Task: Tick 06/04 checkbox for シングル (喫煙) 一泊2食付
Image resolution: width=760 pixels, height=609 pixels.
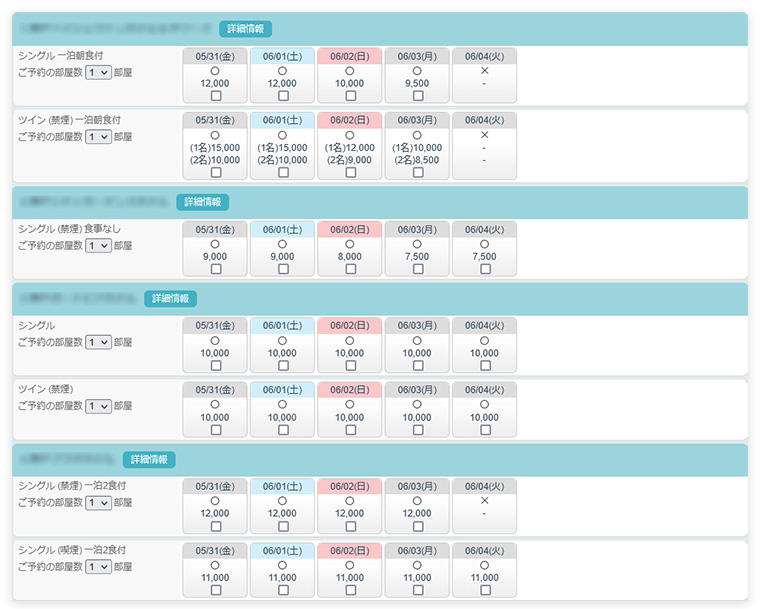Action: coord(485,590)
